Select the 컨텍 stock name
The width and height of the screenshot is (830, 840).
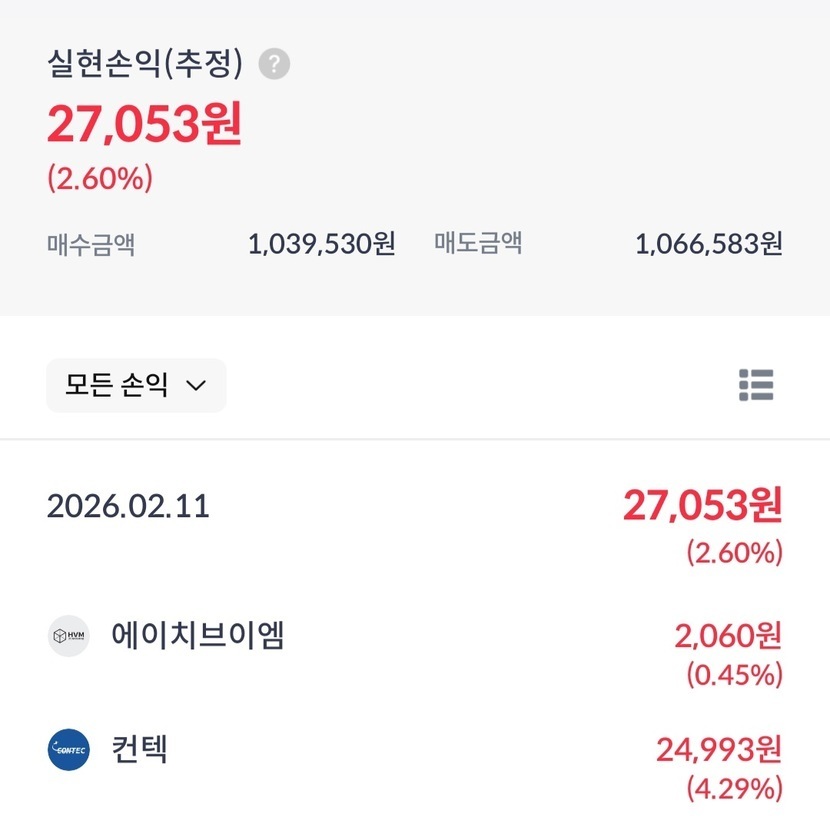(140, 749)
